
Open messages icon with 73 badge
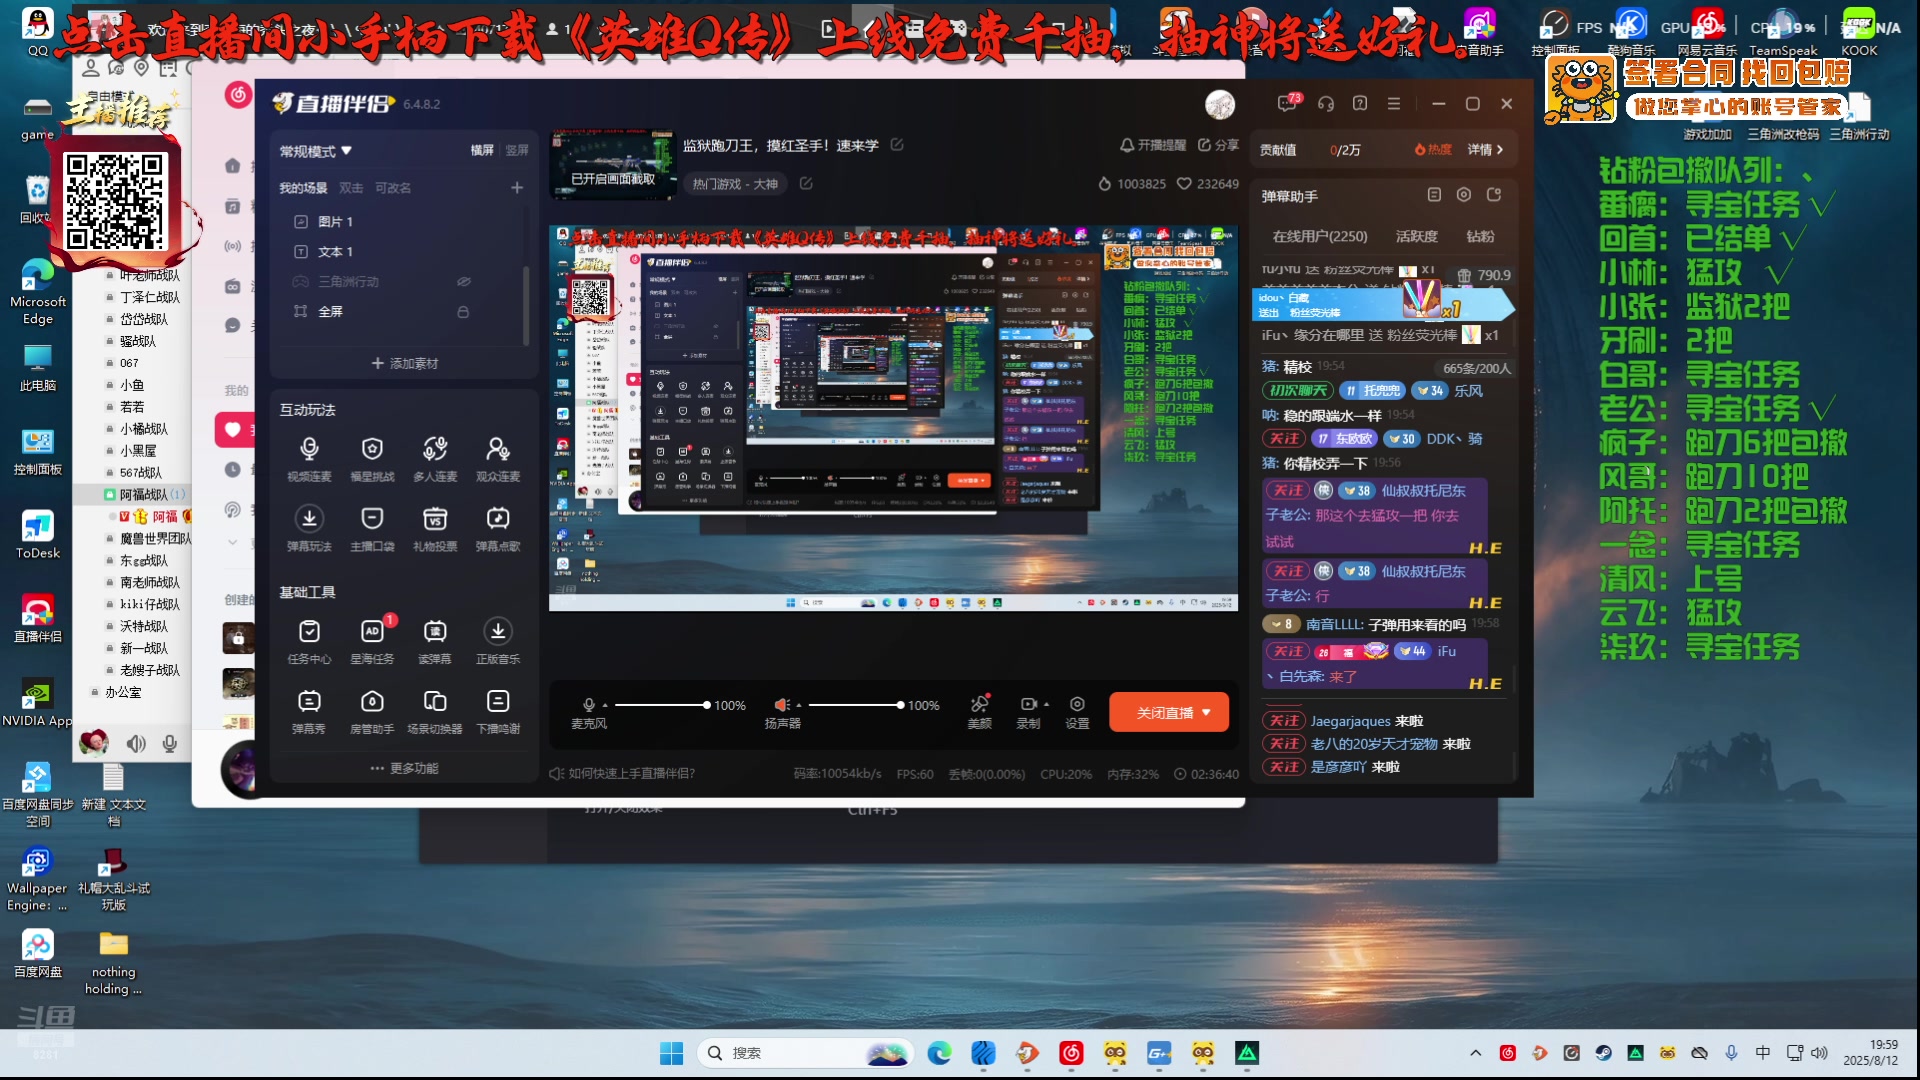pyautogui.click(x=1288, y=103)
